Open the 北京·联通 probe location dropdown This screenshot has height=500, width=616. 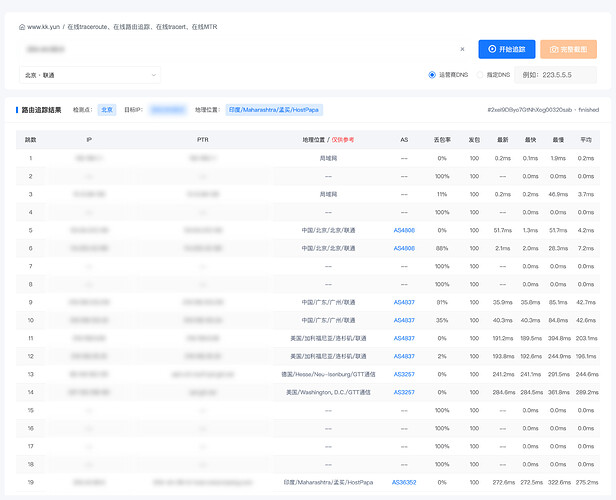click(90, 75)
